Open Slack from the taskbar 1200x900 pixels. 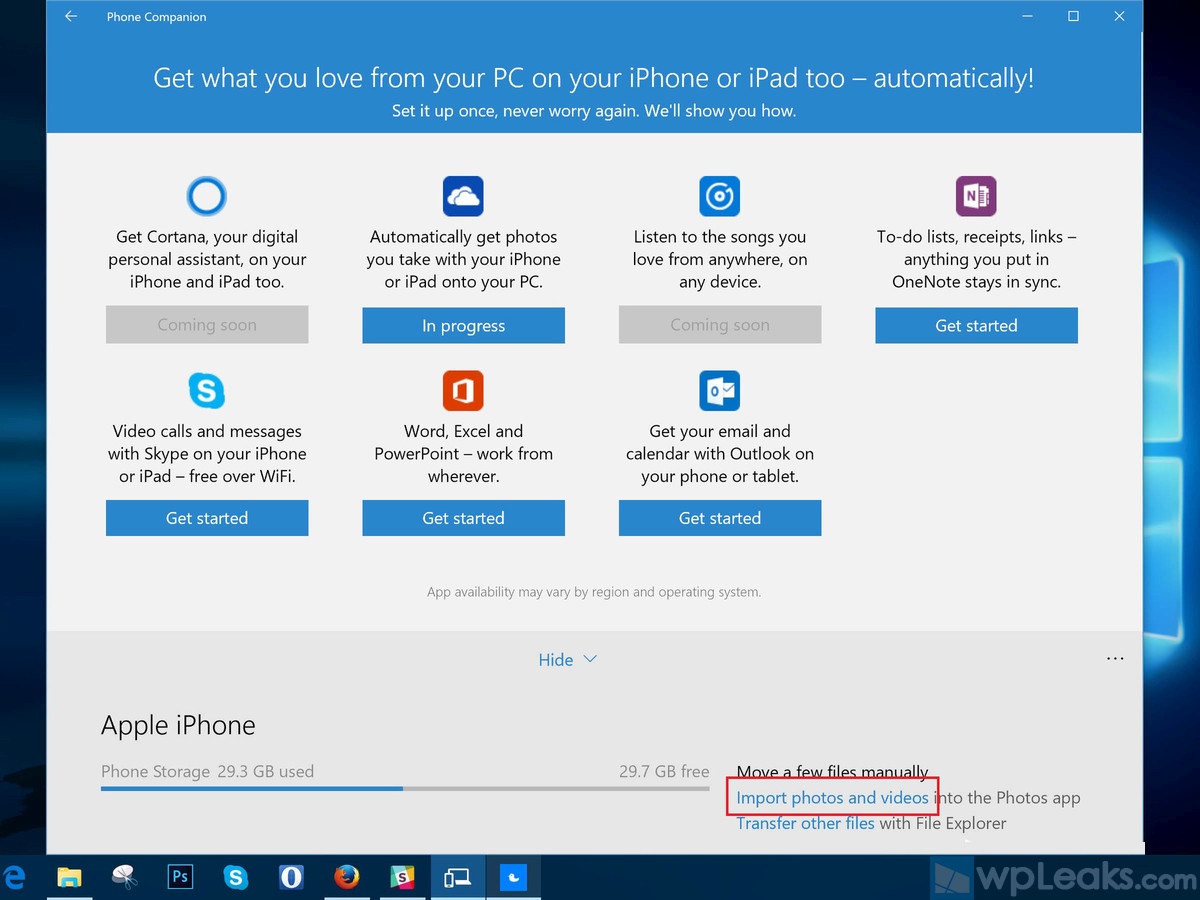pyautogui.click(x=402, y=877)
